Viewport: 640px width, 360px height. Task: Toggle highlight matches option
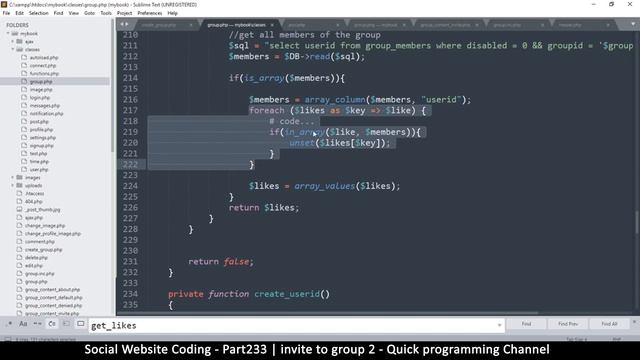81,324
